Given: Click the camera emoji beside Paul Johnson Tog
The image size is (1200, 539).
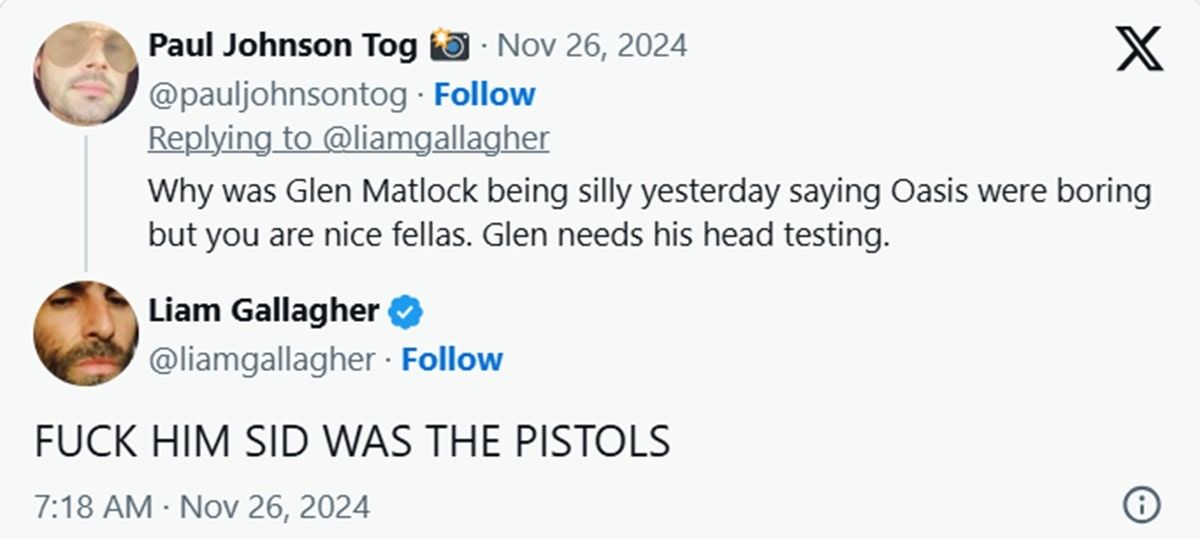Looking at the screenshot, I should click(450, 46).
